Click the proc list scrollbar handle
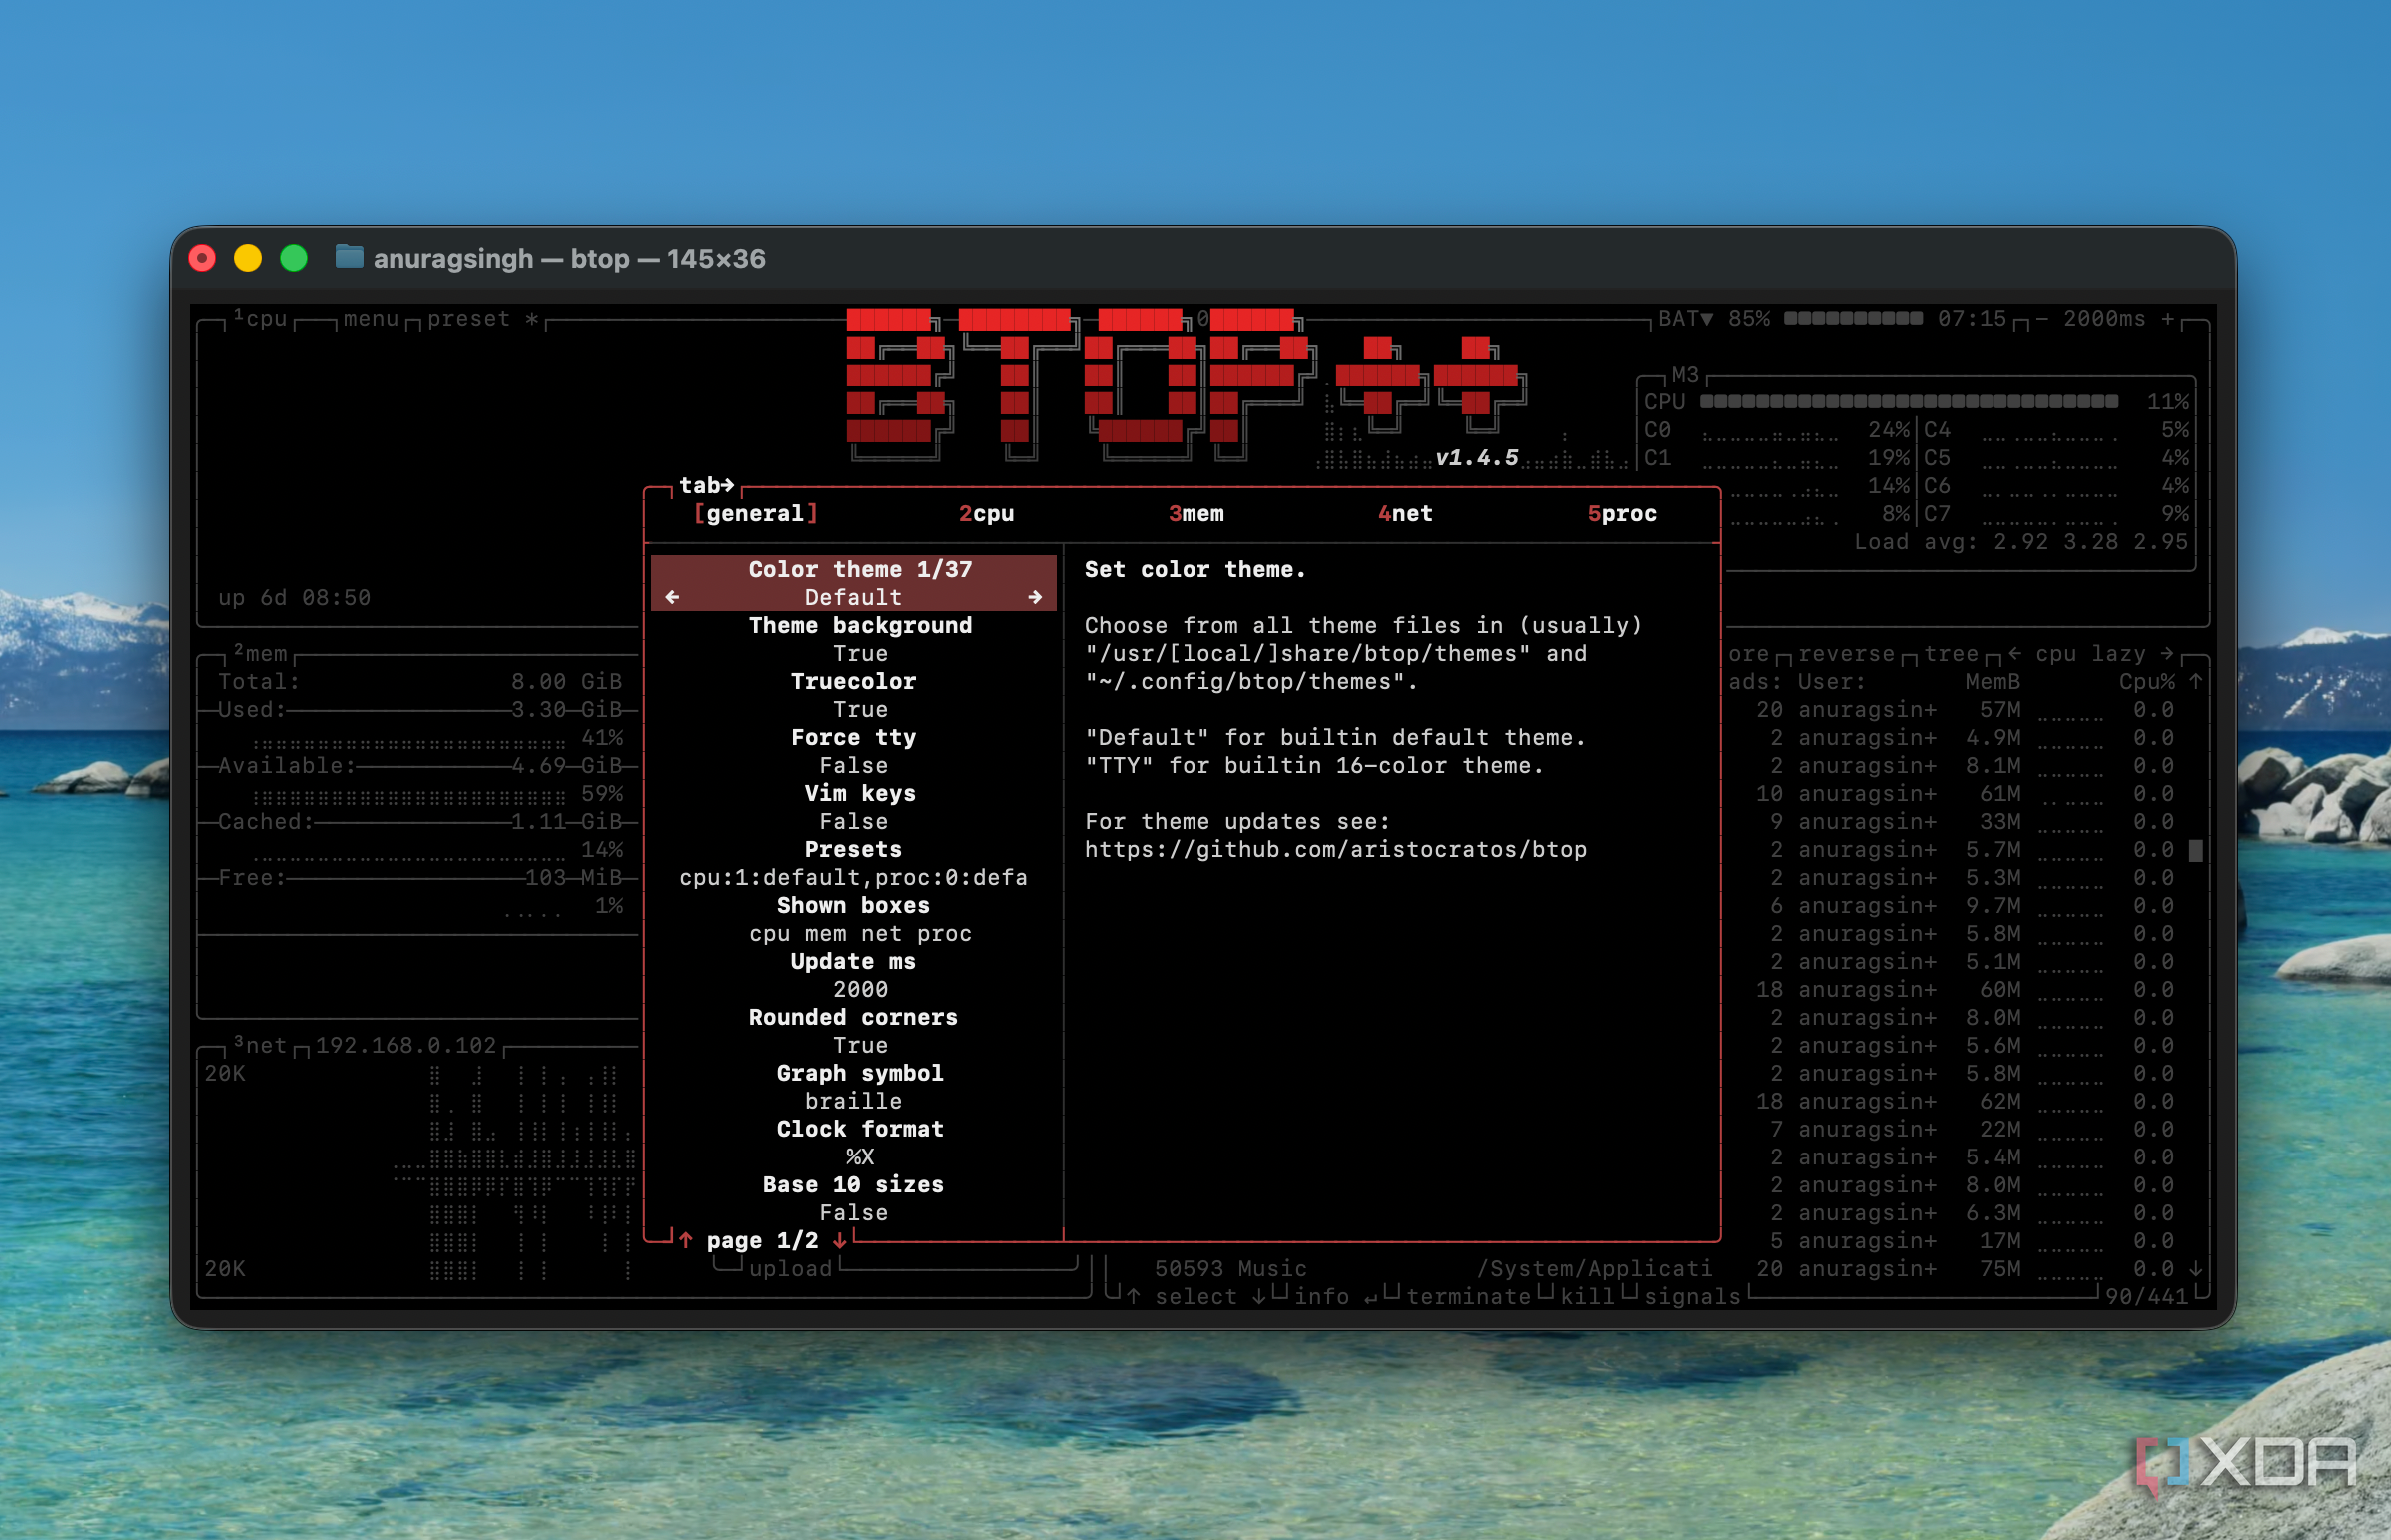Screen dimensions: 2391x1540 point(2196,851)
